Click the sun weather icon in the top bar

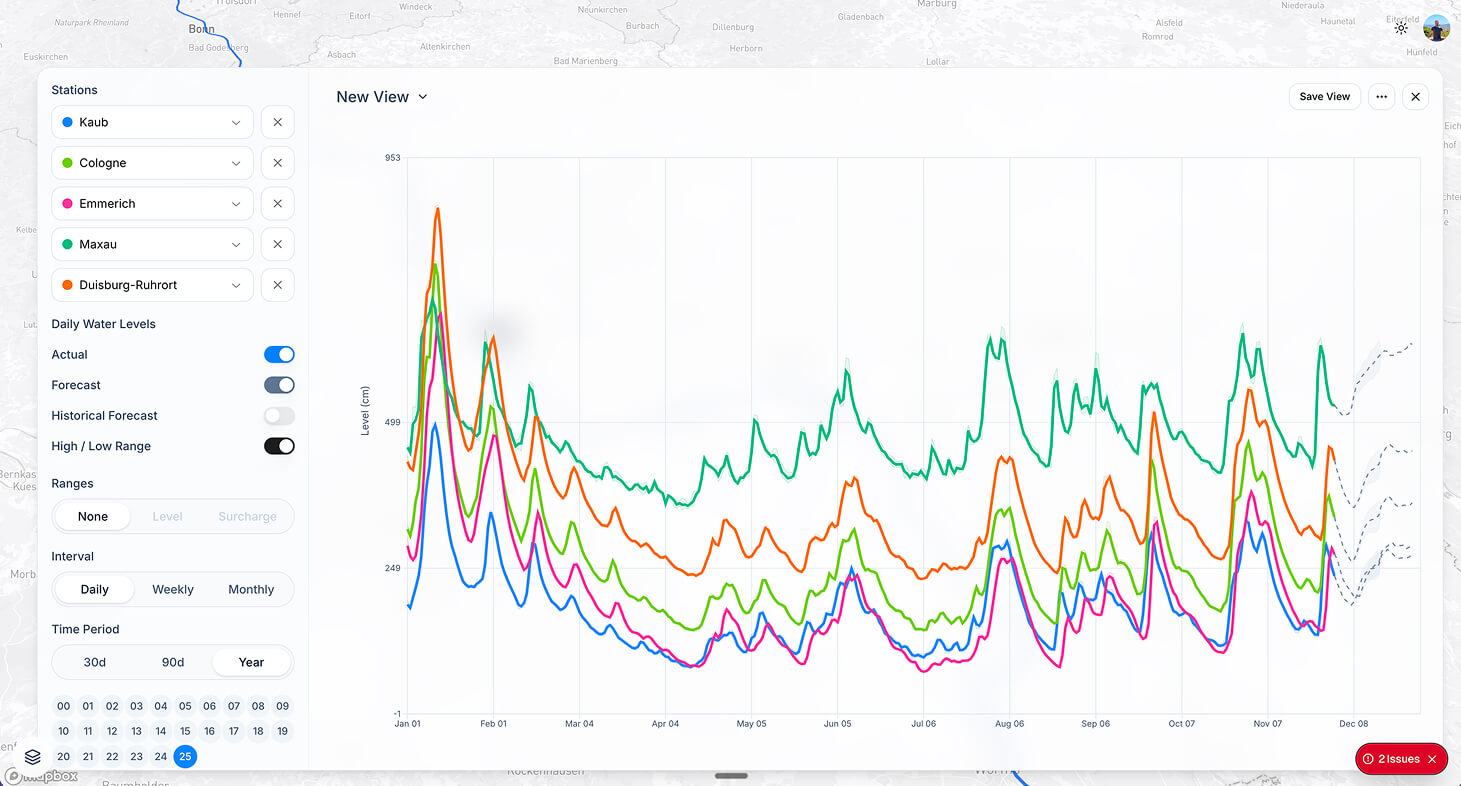(1401, 28)
